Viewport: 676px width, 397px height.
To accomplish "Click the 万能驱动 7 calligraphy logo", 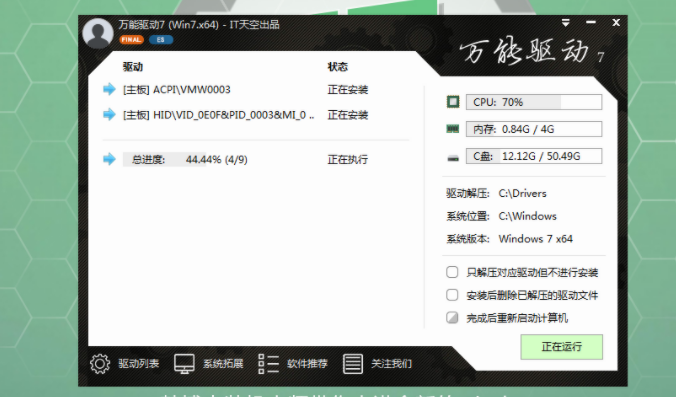I will coord(532,52).
